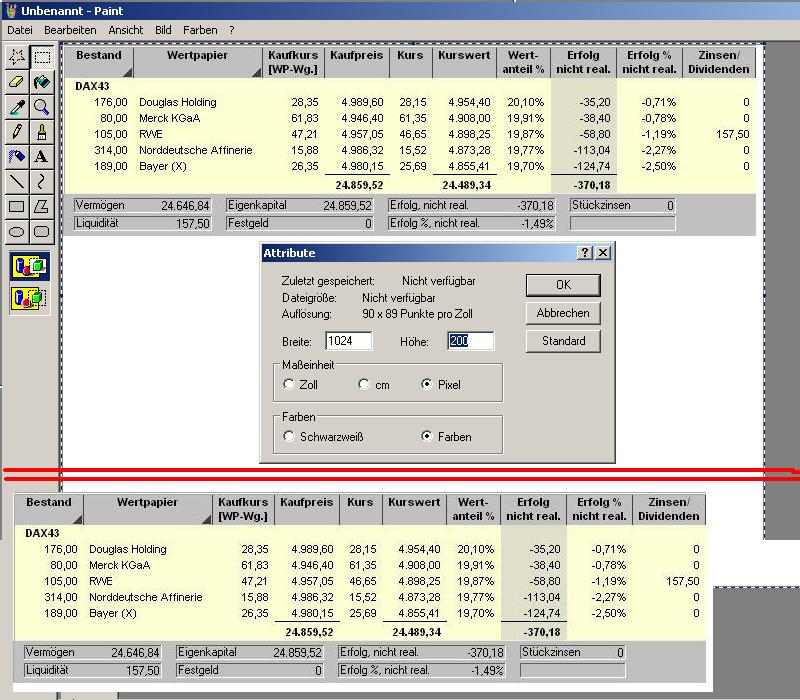Select the Zoll unit radio button
This screenshot has width=800, height=700.
tap(290, 385)
